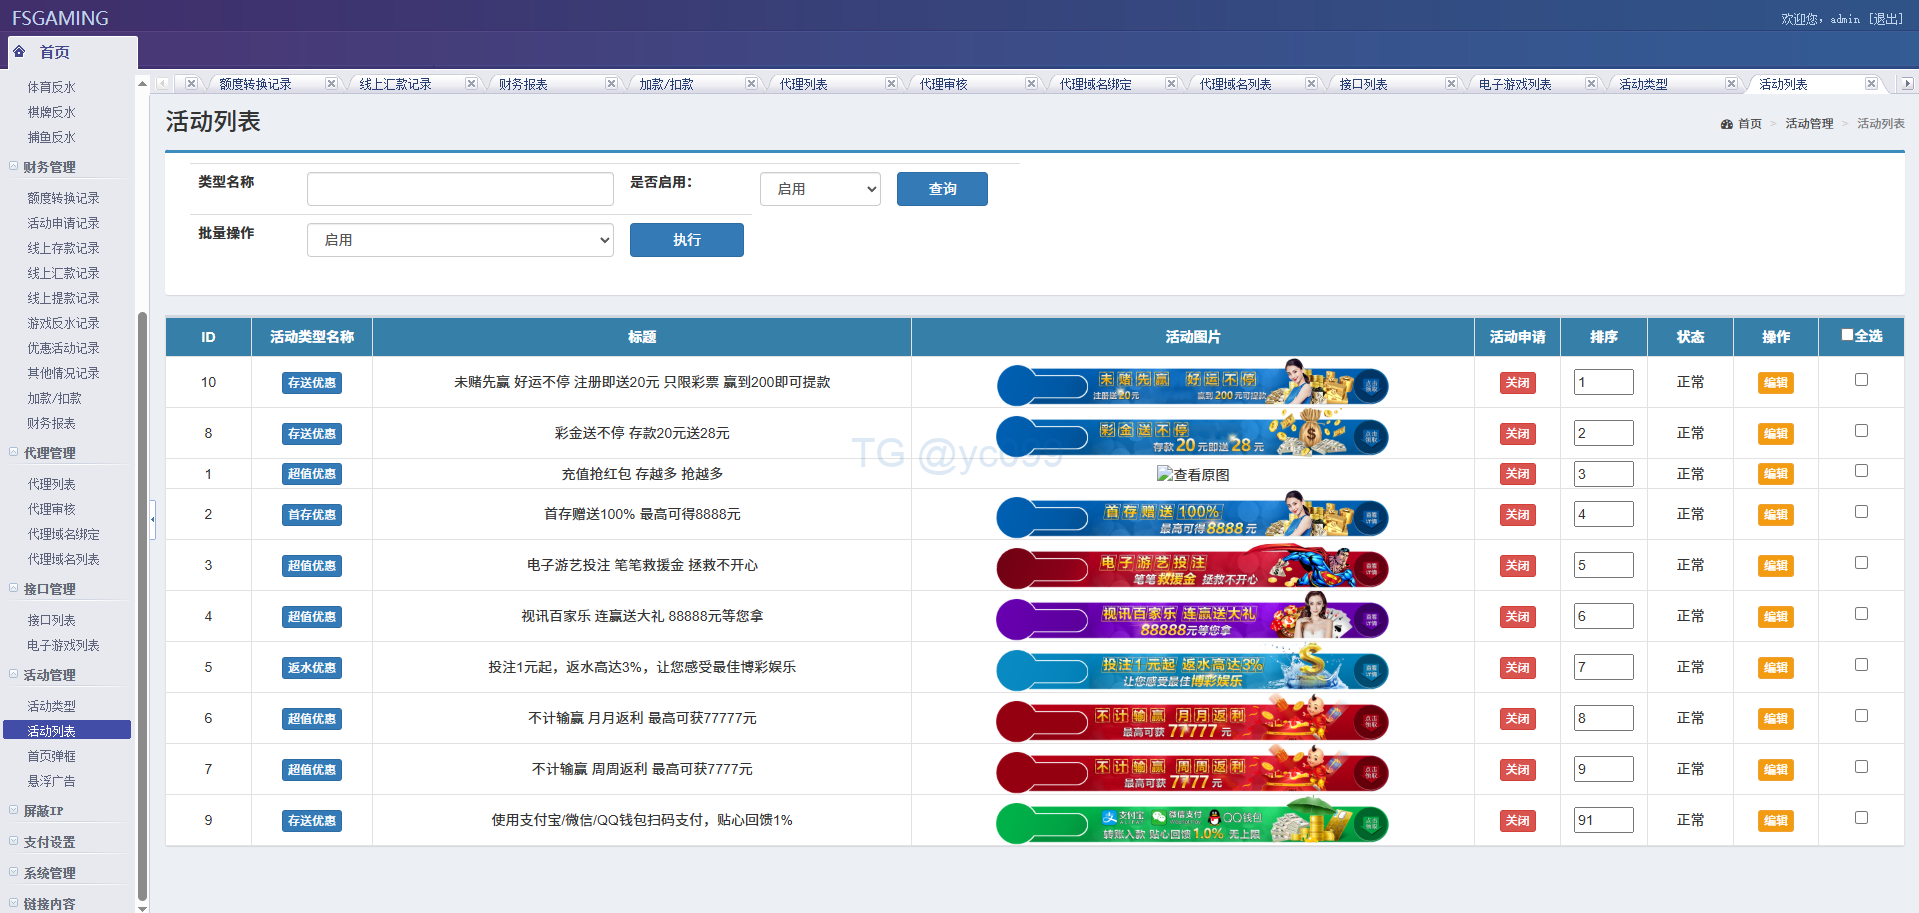Collapse the 财务管理 sidebar section
The width and height of the screenshot is (1919, 913).
pos(14,167)
